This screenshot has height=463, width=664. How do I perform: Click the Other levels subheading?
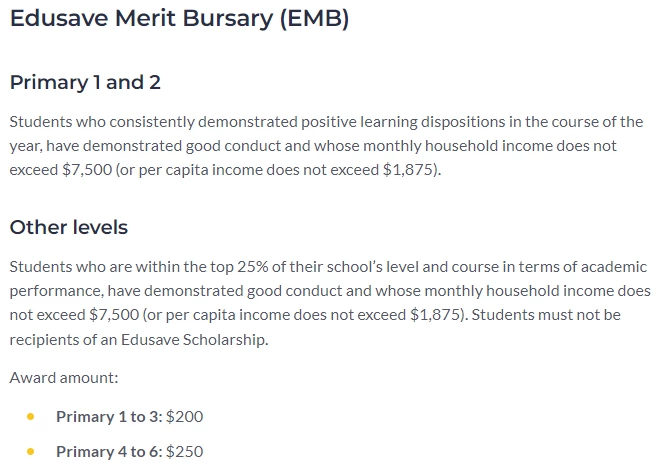69,227
